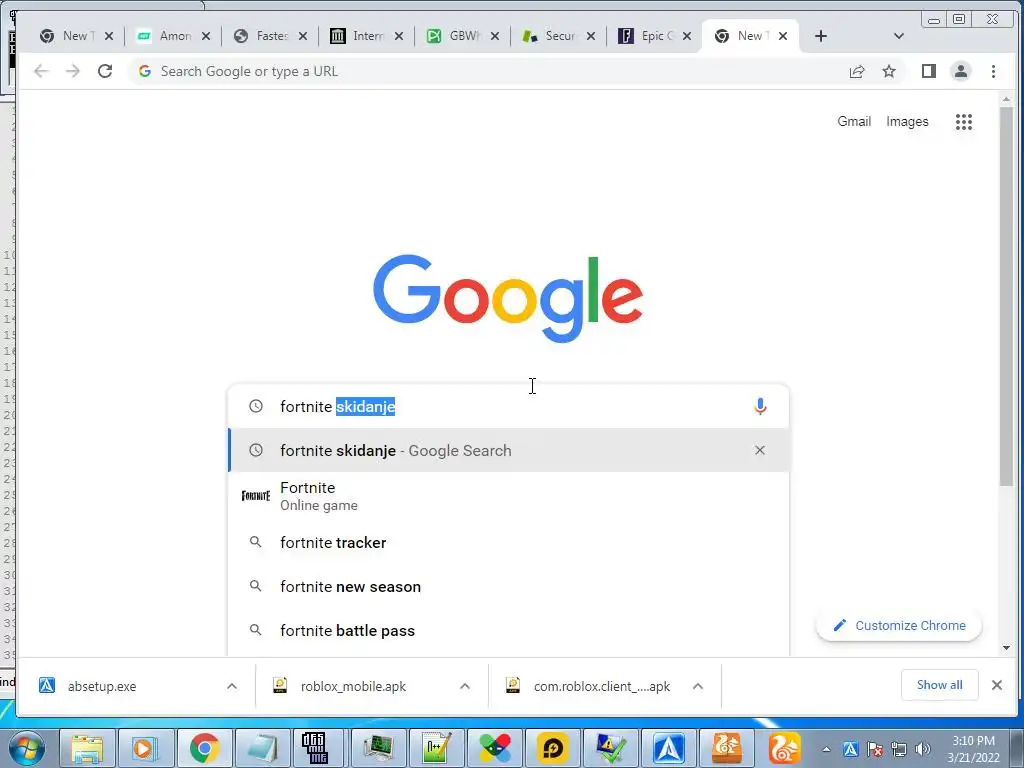The width and height of the screenshot is (1024, 768).
Task: Click the Customize Chrome button
Action: (x=899, y=626)
